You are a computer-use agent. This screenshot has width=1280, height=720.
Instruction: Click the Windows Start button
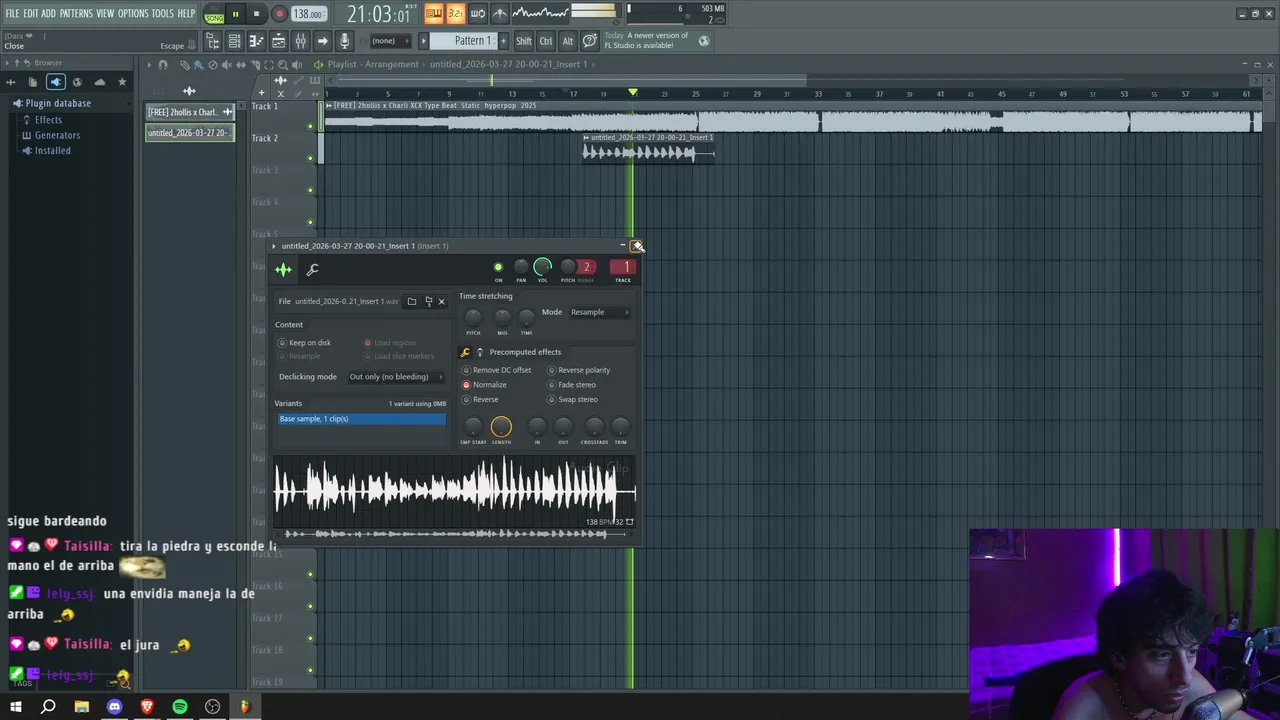pyautogui.click(x=15, y=707)
